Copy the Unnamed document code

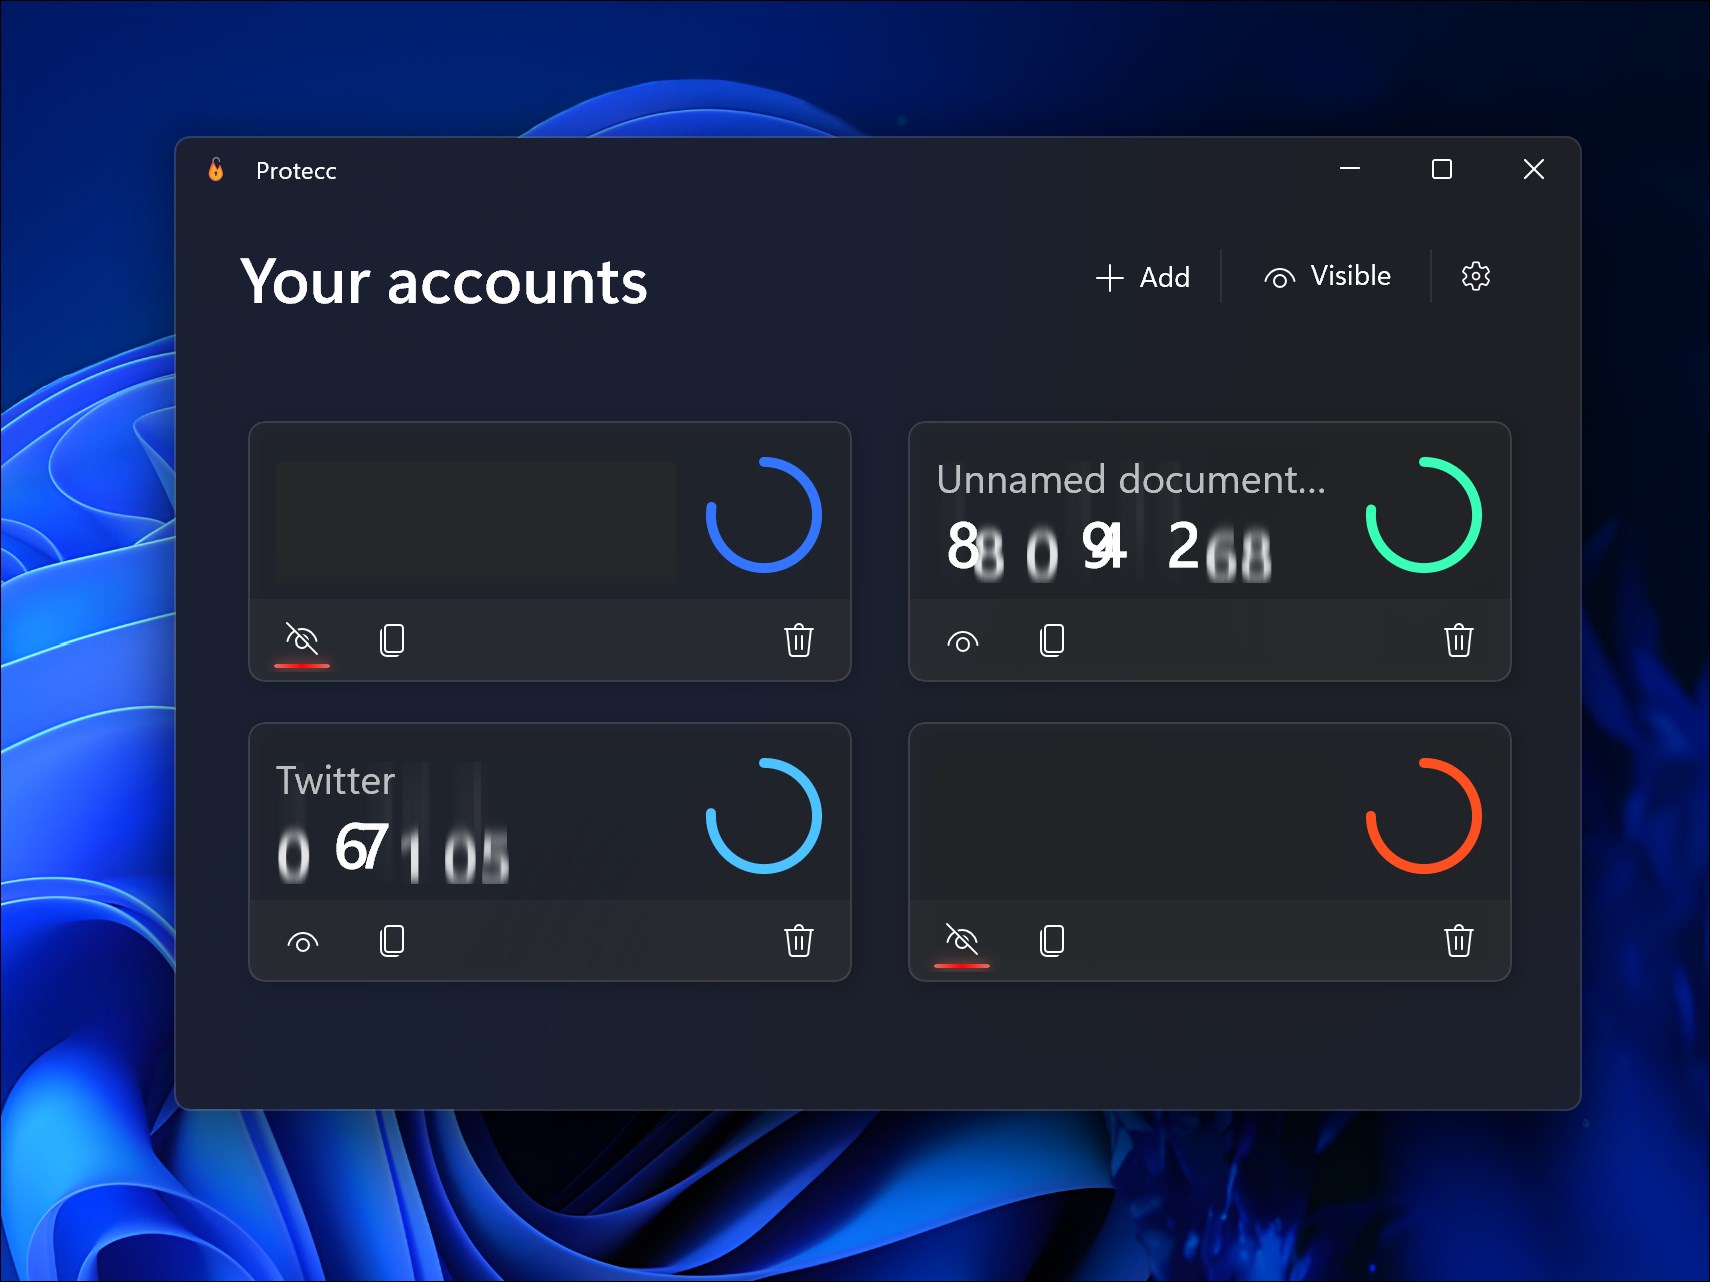click(1051, 641)
